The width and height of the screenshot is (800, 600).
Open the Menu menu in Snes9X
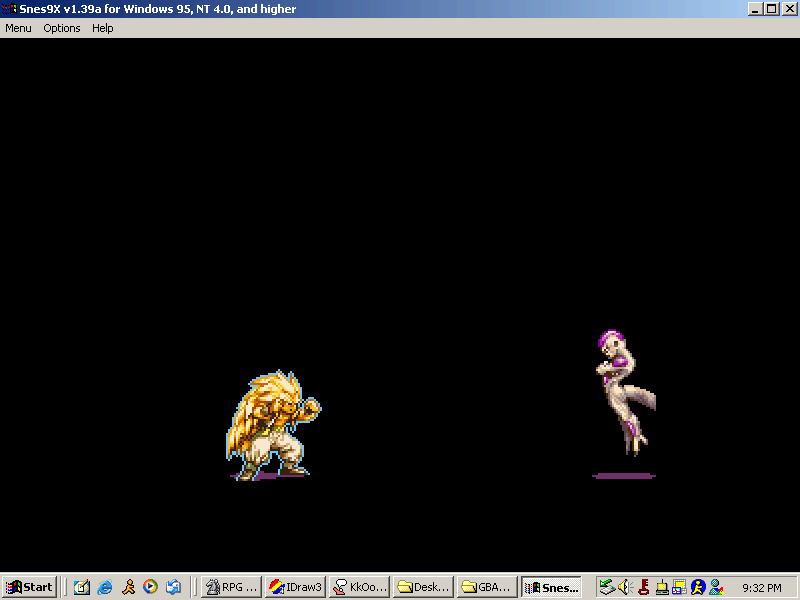18,28
